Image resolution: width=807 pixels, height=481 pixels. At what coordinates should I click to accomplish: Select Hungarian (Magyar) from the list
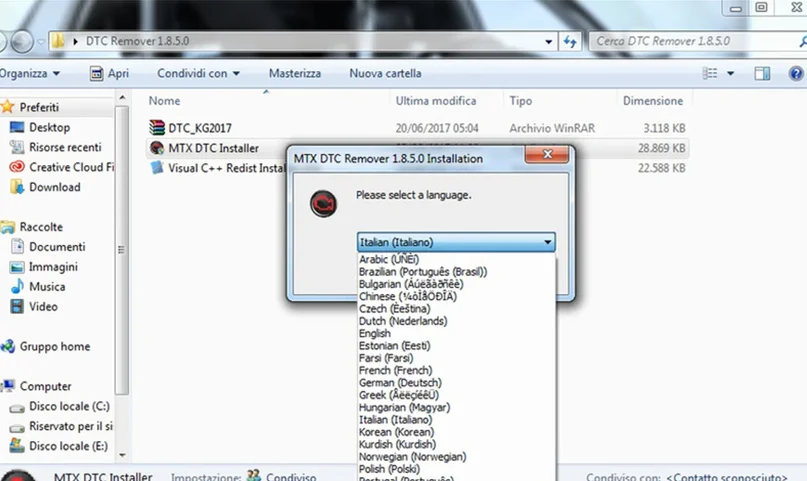(456, 407)
